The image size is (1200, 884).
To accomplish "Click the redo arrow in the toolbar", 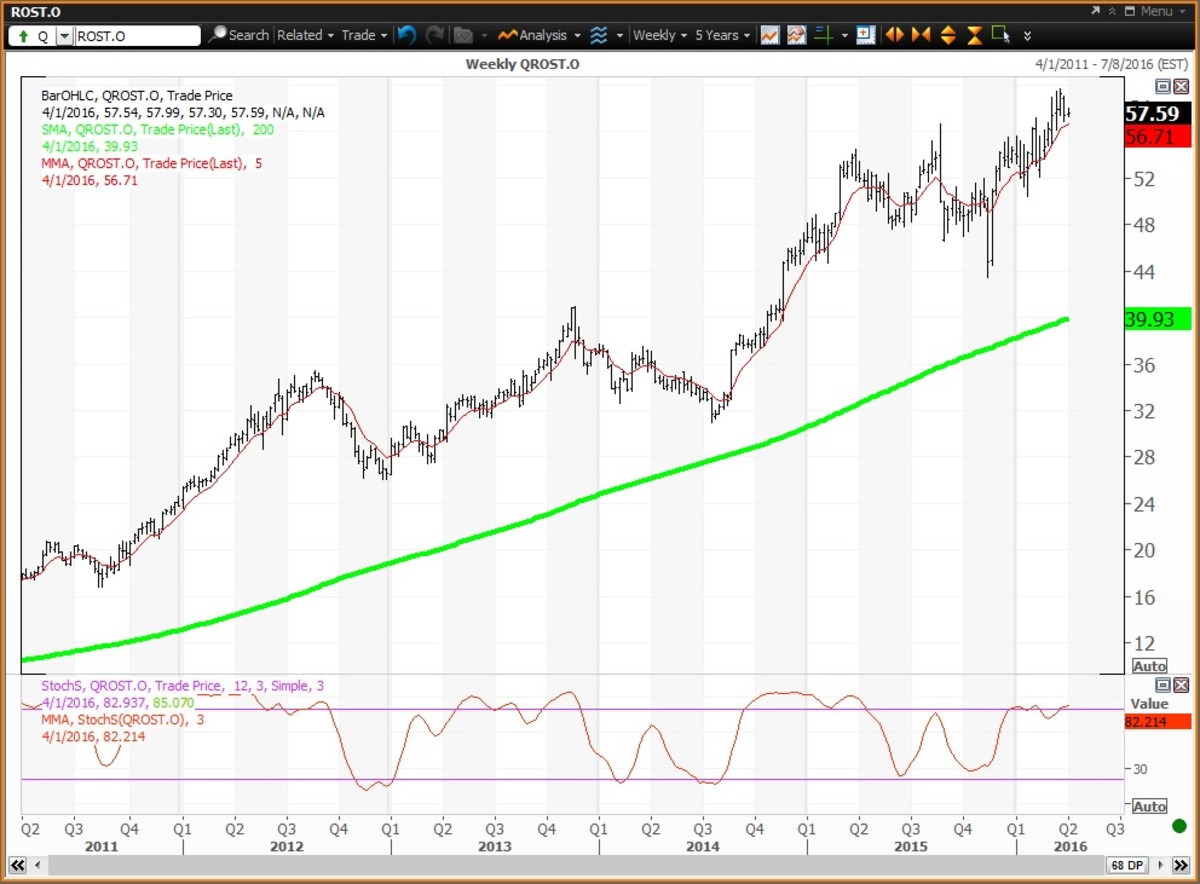I will click(434, 35).
